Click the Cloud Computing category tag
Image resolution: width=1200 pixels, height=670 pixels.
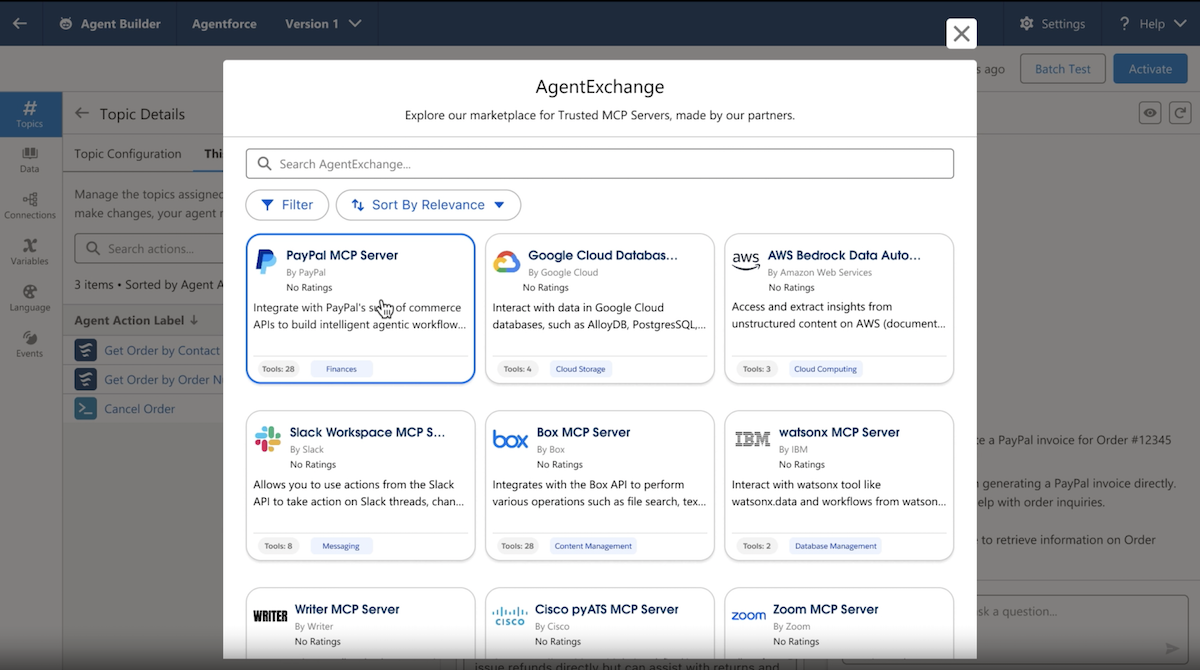(825, 369)
